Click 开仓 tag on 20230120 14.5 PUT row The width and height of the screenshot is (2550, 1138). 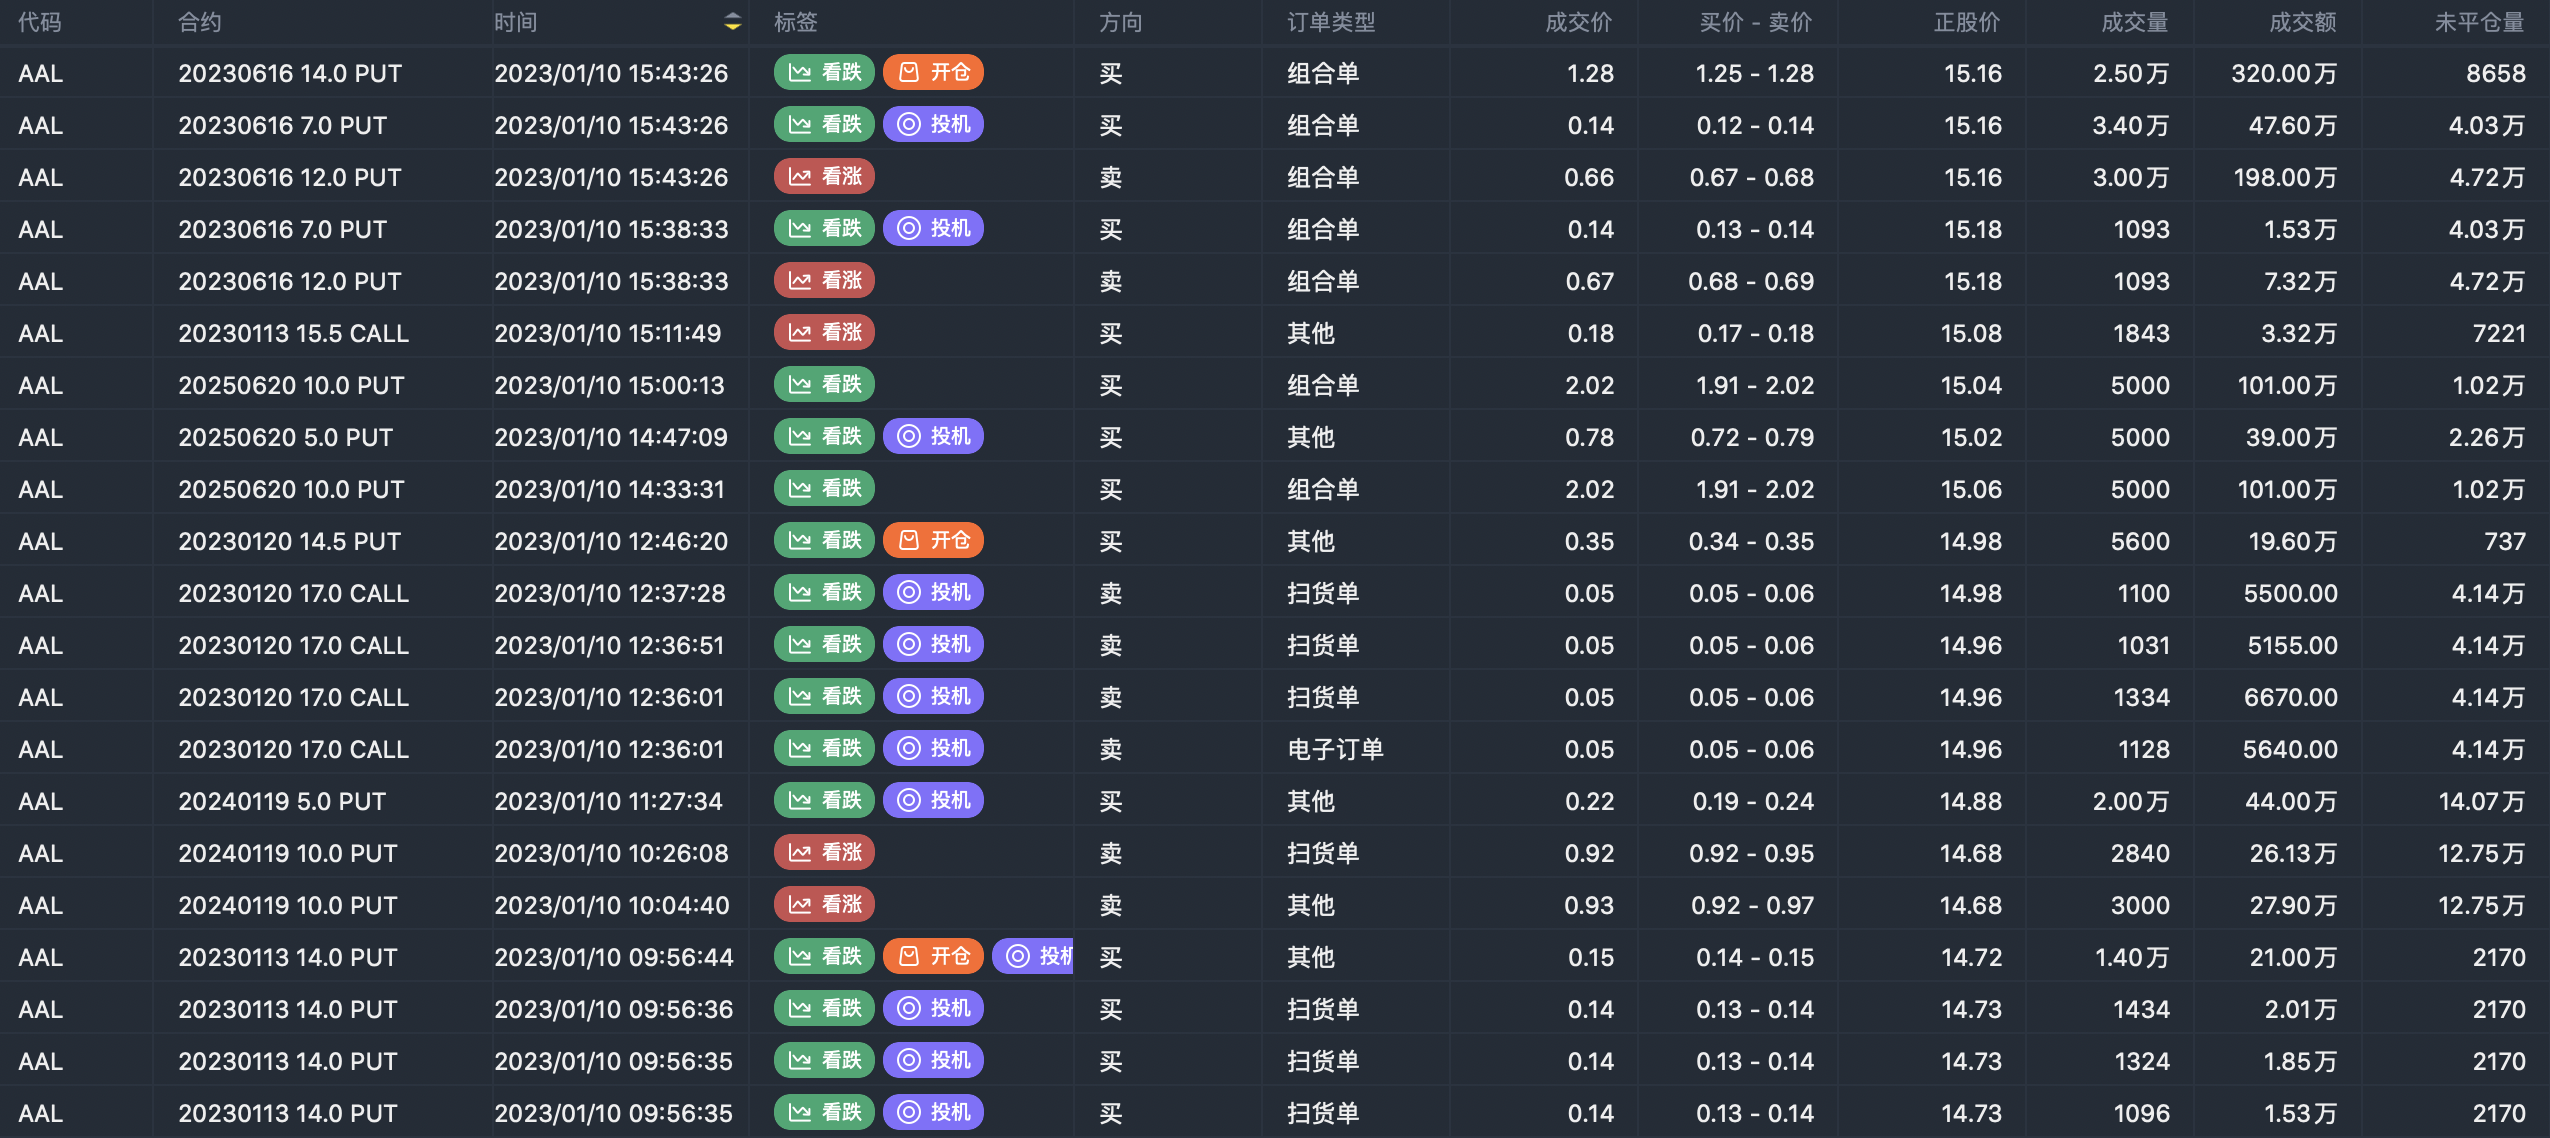934,540
